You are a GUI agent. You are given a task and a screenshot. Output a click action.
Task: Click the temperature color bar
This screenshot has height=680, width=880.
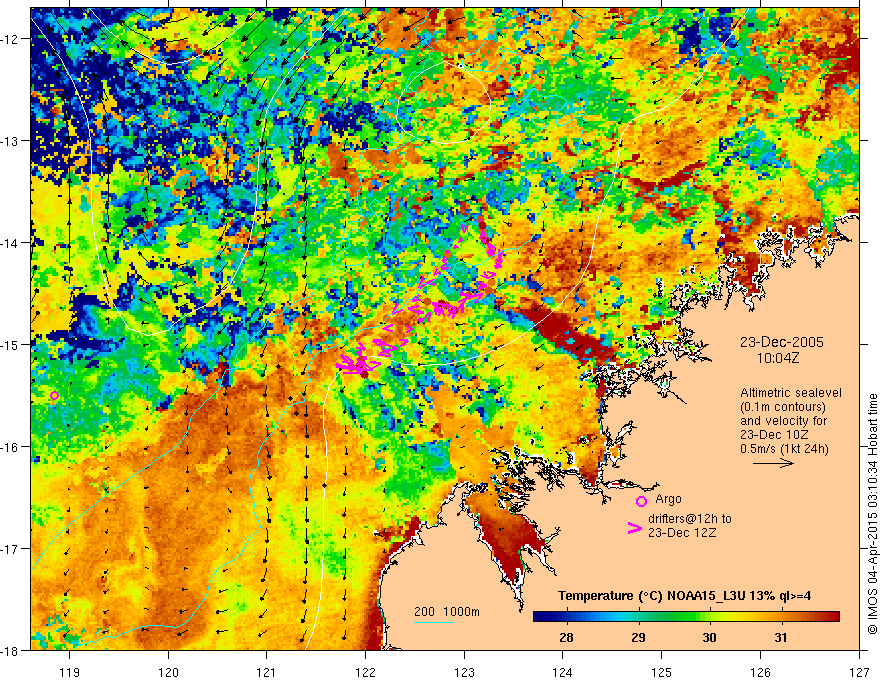click(686, 617)
